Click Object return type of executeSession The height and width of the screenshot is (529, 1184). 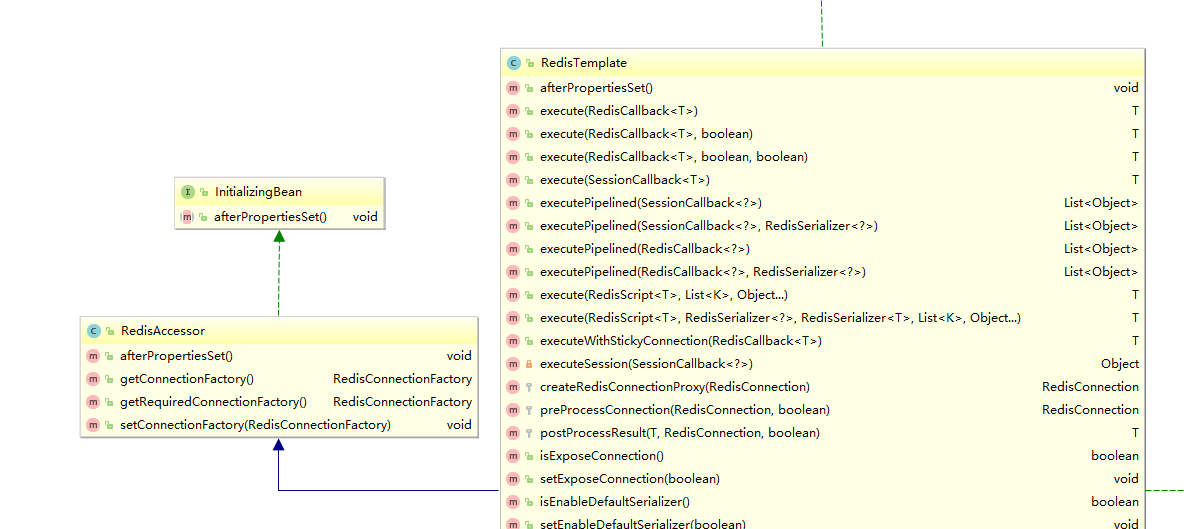pyautogui.click(x=1120, y=364)
